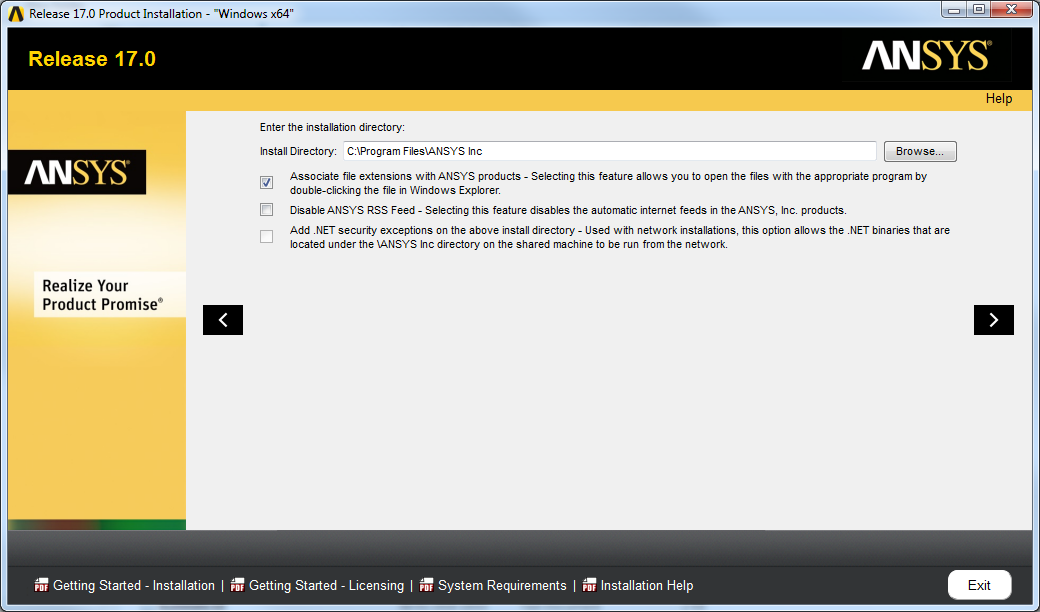Go to the next step with right arrow

pyautogui.click(x=993, y=320)
